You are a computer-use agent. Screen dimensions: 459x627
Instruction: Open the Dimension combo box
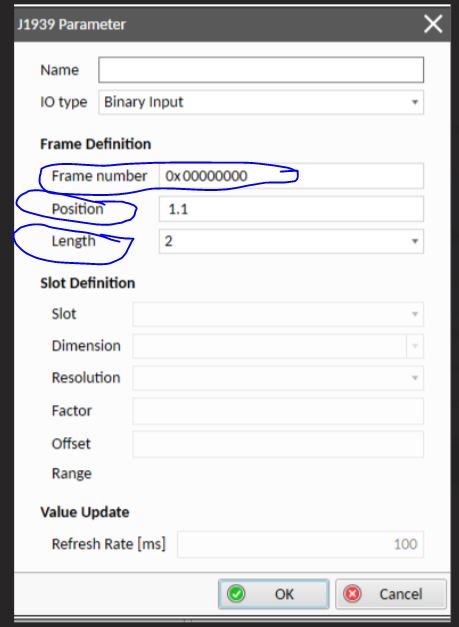point(278,346)
